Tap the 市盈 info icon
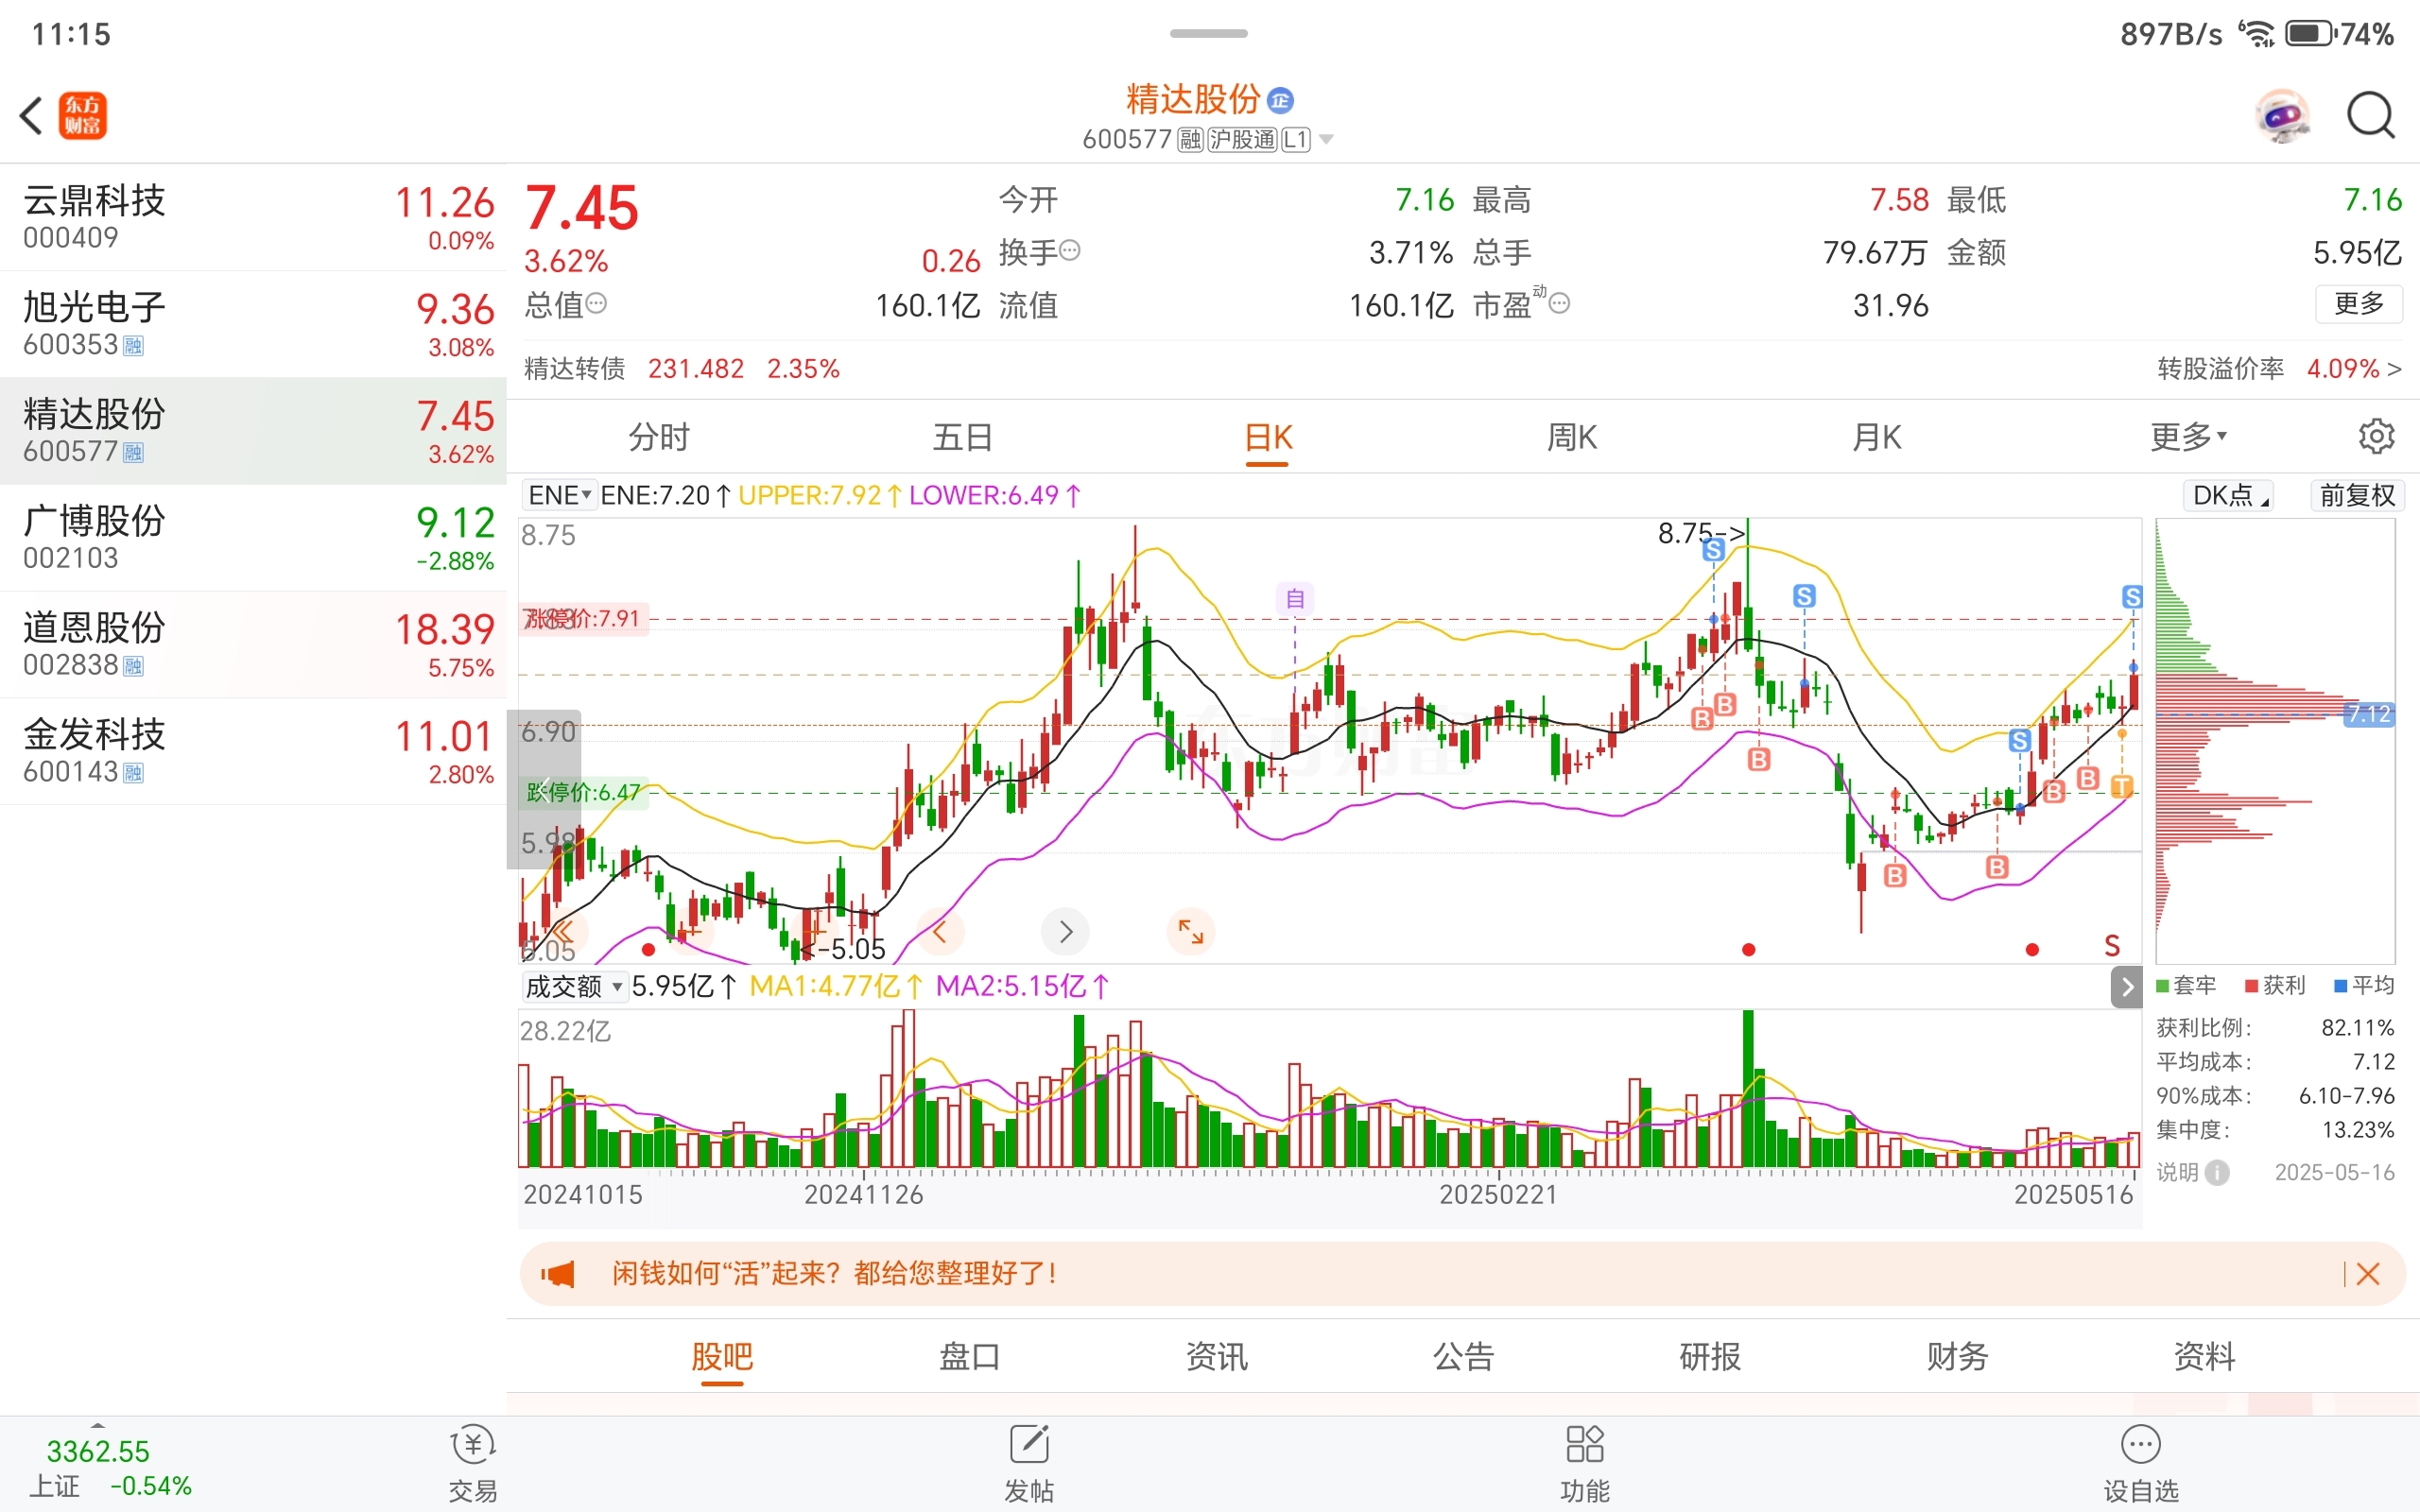The height and width of the screenshot is (1512, 2420). pyautogui.click(x=1559, y=303)
